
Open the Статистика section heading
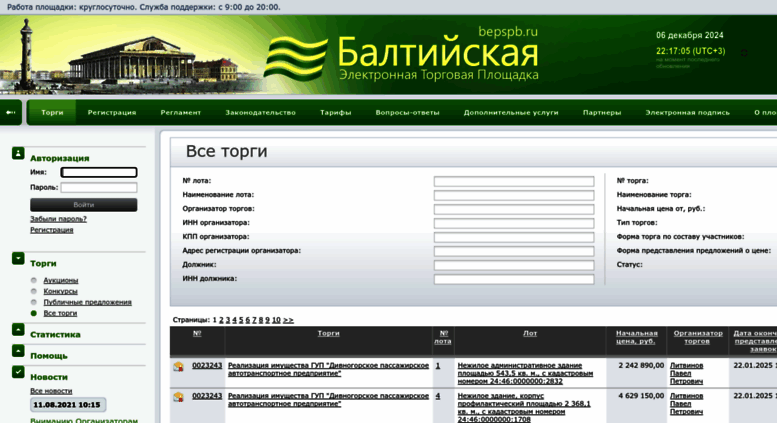[55, 335]
